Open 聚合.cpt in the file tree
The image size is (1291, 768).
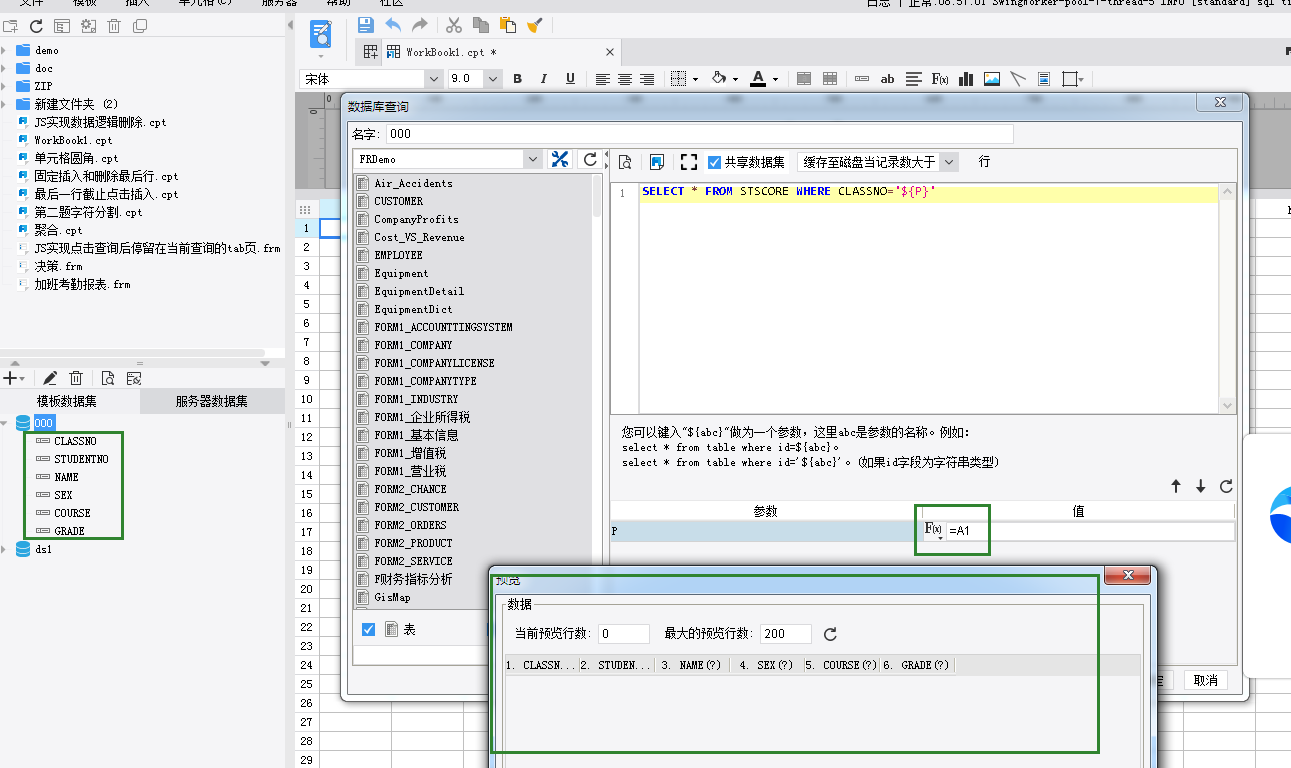click(58, 230)
